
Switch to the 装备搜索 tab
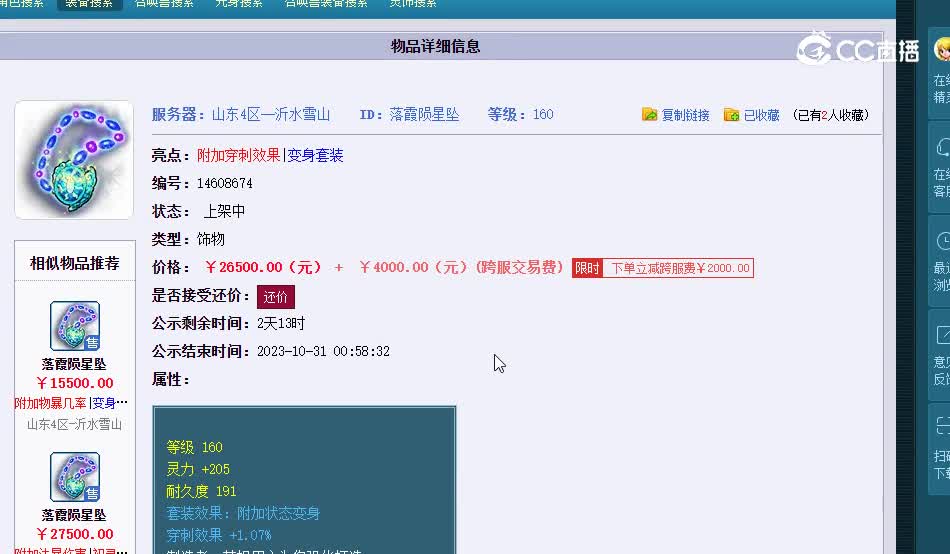[x=90, y=4]
